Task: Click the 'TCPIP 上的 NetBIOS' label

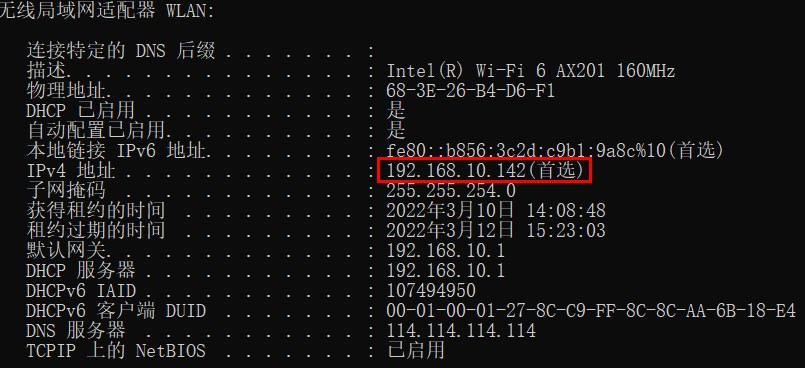Action: pos(116,350)
